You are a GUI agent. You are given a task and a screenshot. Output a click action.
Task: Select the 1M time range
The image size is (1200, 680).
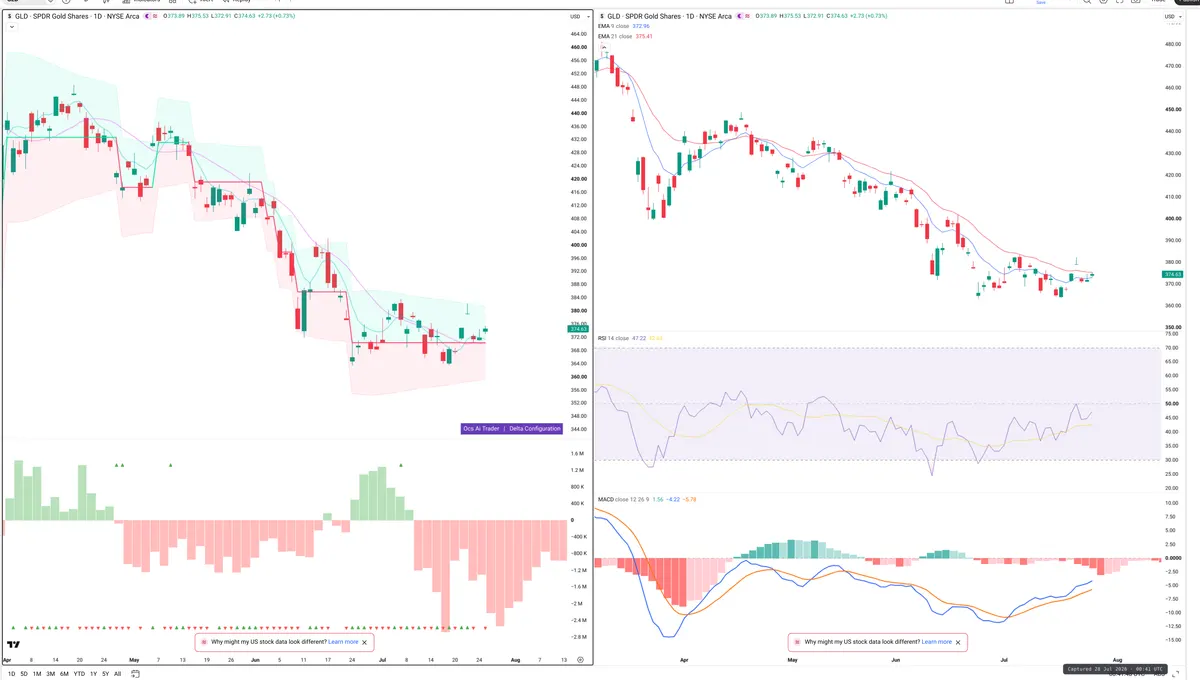pyautogui.click(x=37, y=674)
